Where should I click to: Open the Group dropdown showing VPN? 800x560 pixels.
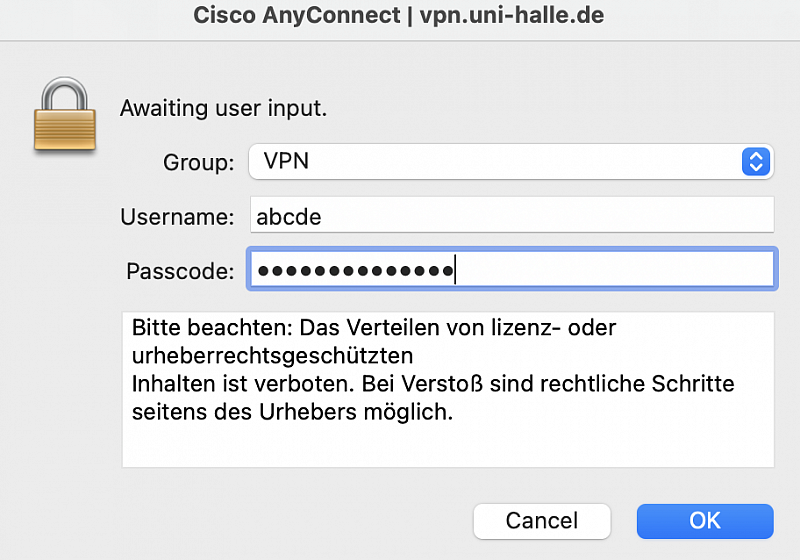click(x=511, y=162)
